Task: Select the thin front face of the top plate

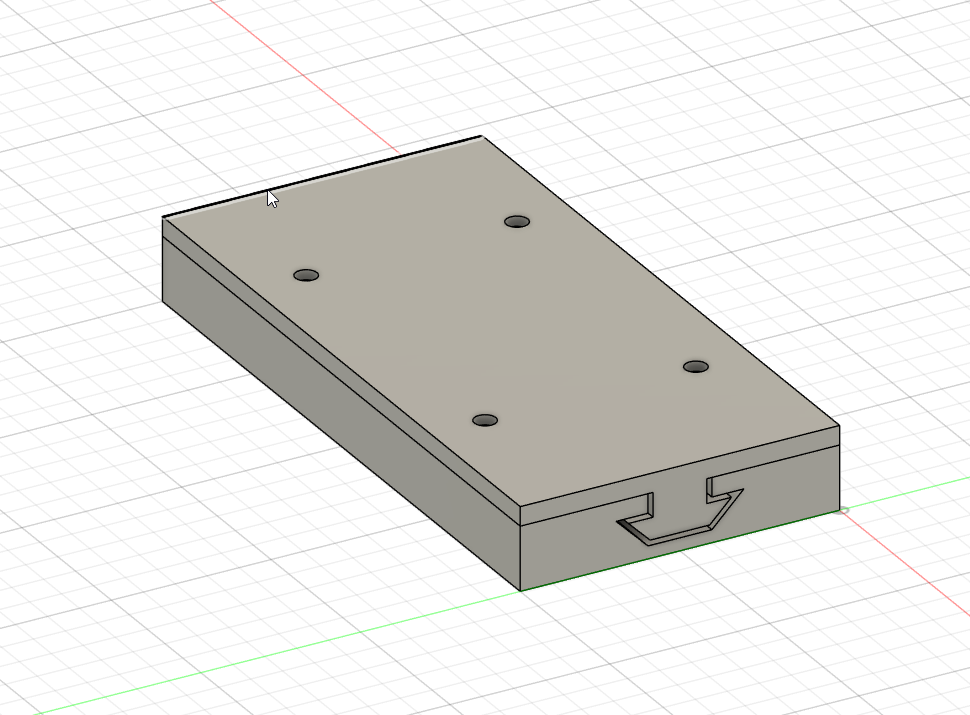Action: coord(680,475)
